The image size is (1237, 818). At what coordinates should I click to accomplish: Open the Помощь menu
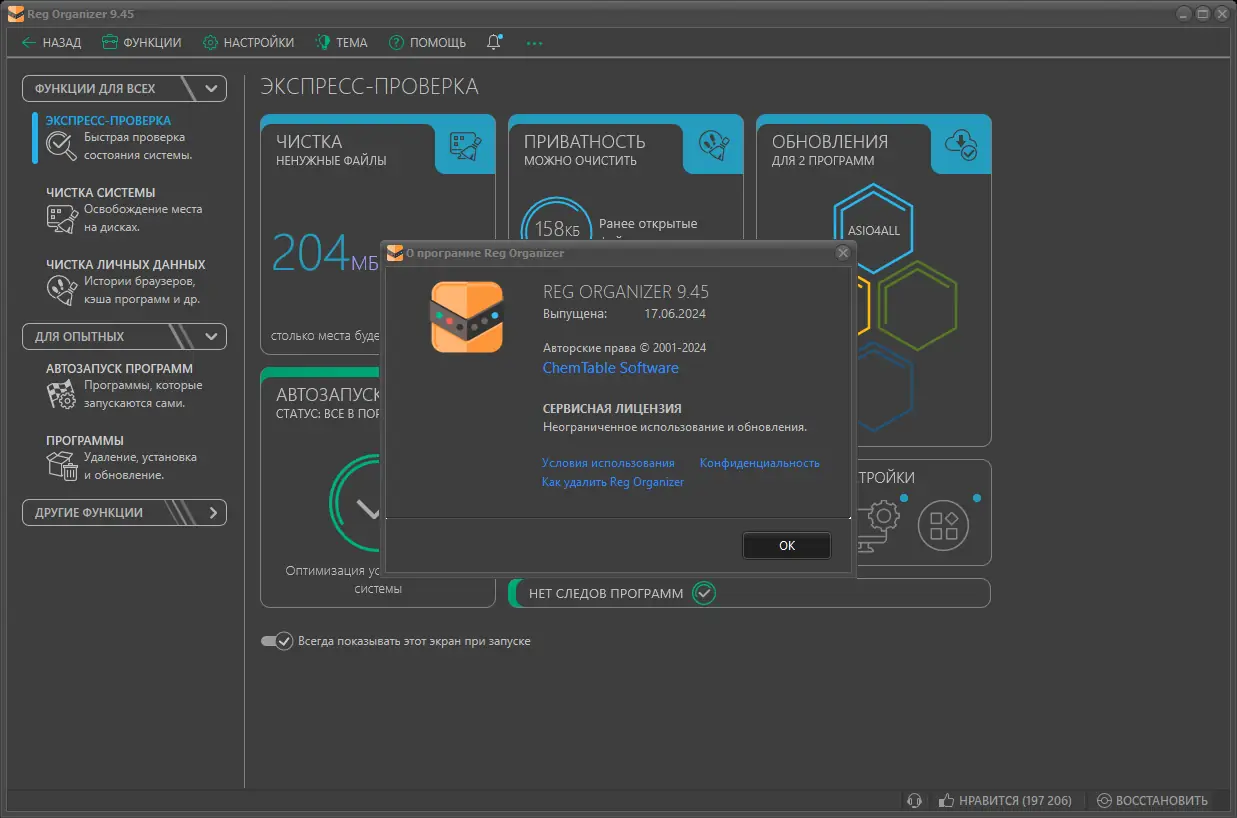point(427,42)
